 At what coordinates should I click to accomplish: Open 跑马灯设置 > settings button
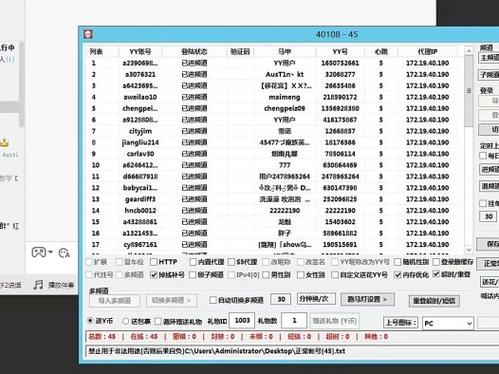coord(367,299)
